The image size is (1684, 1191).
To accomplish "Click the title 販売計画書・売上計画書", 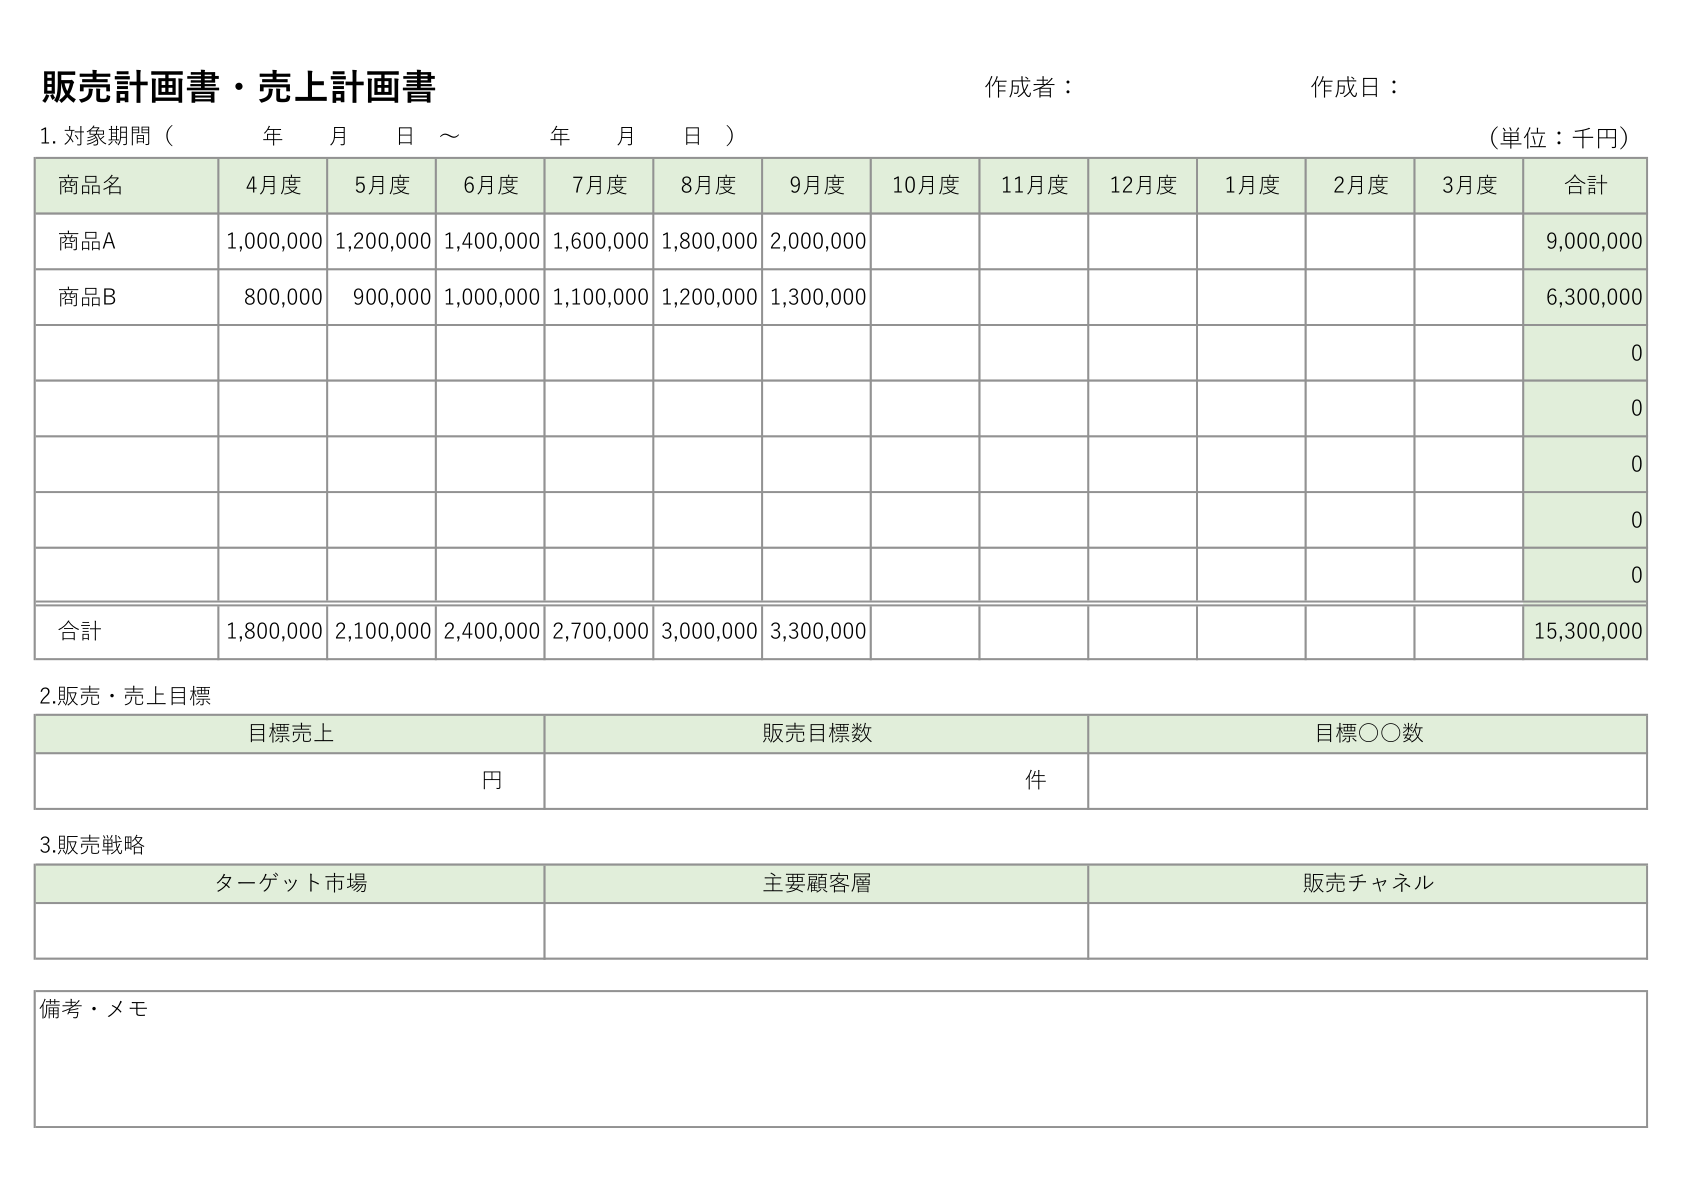I will (239, 88).
